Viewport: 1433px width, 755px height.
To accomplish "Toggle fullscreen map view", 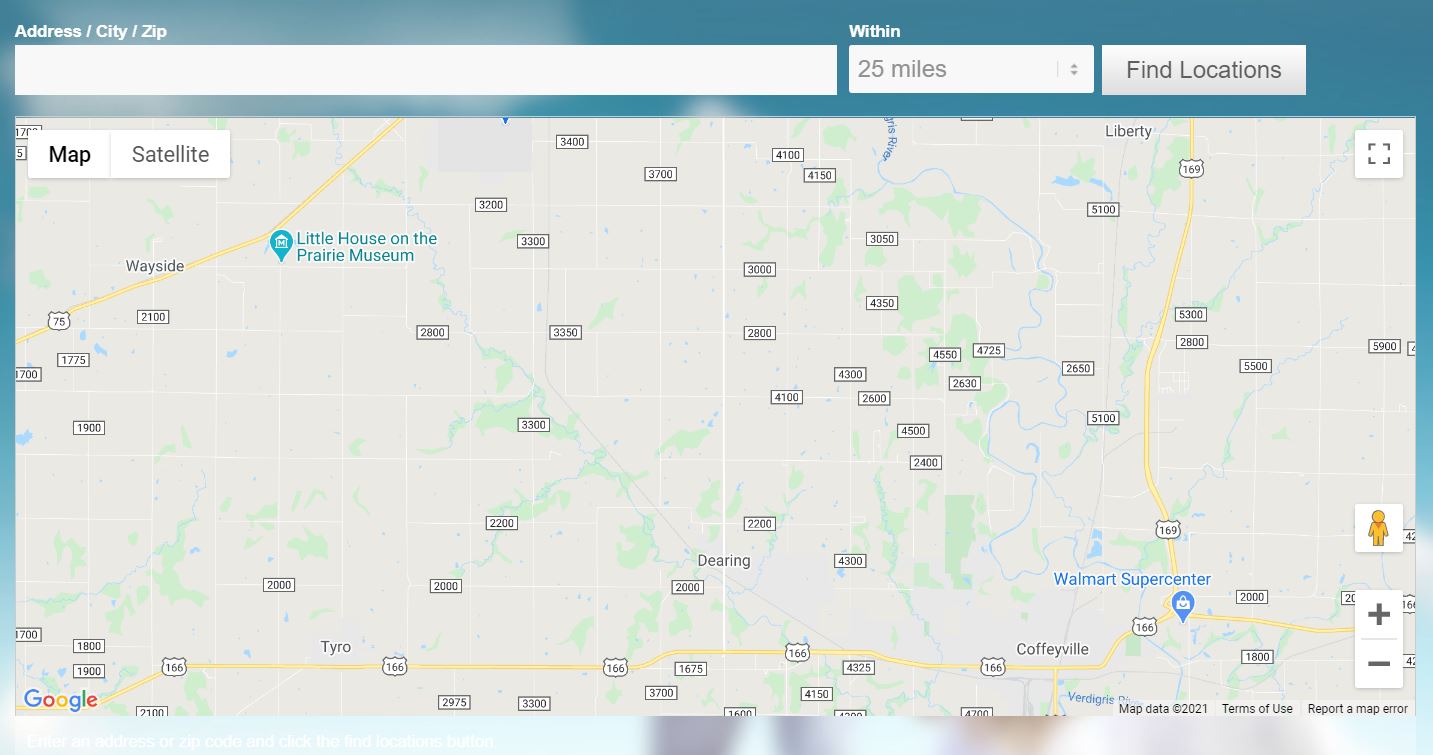I will pyautogui.click(x=1379, y=154).
